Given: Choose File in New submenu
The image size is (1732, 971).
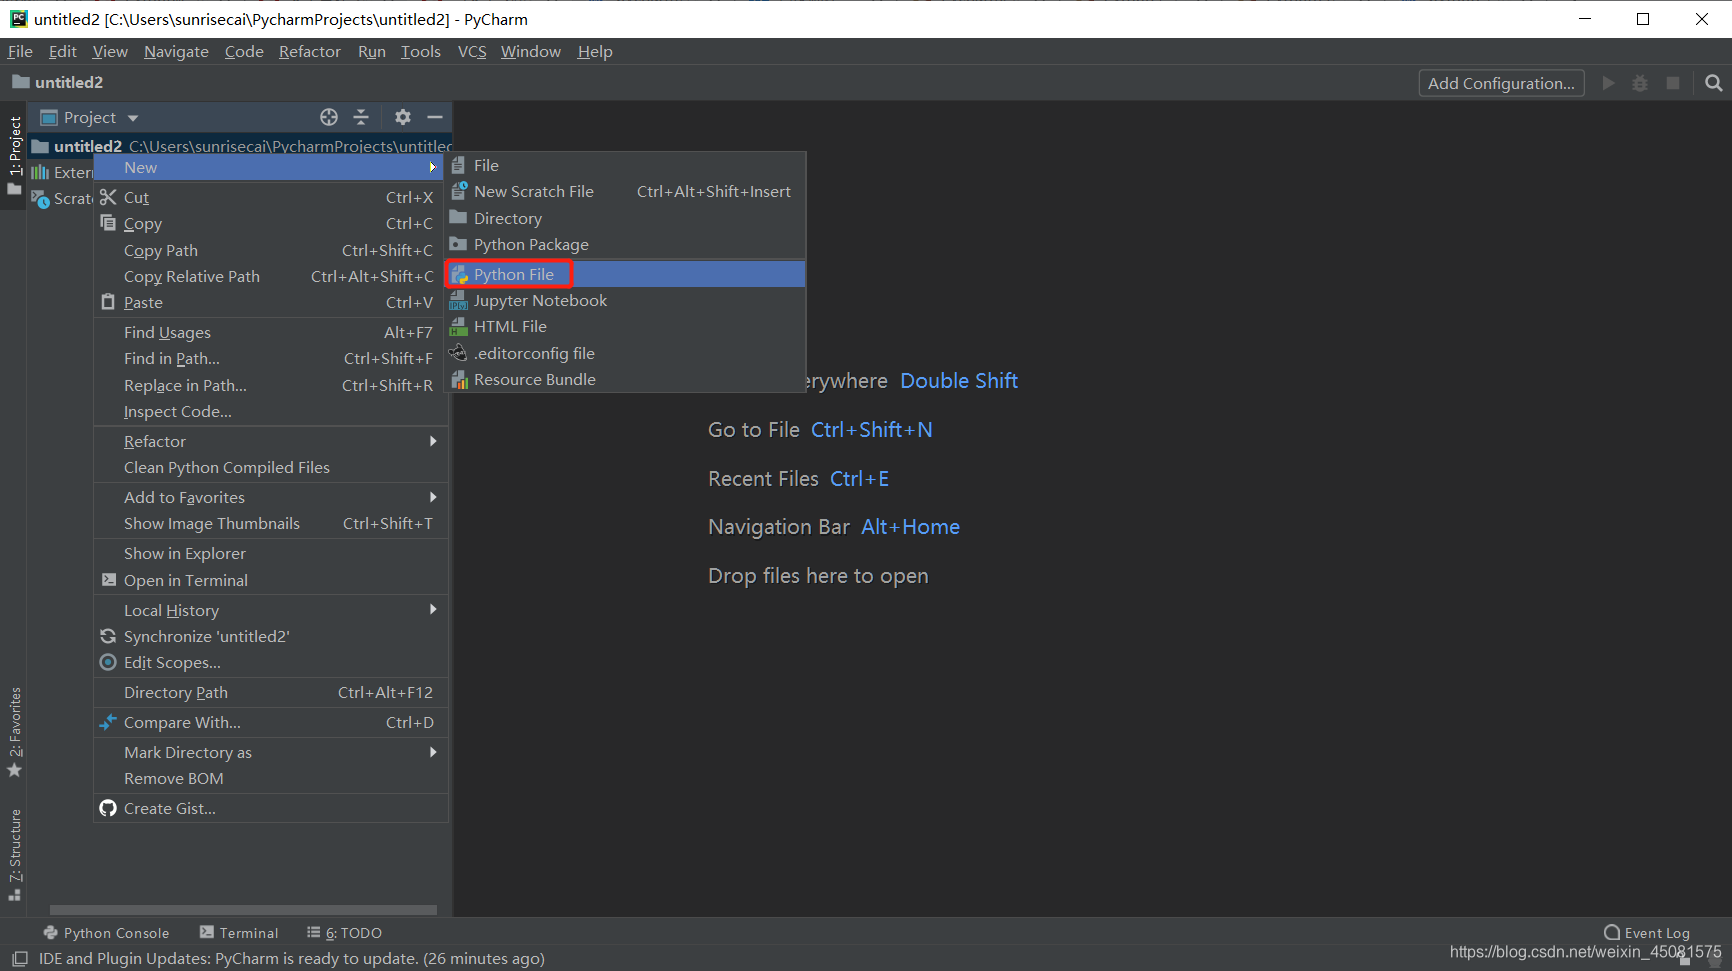Looking at the screenshot, I should (625, 165).
